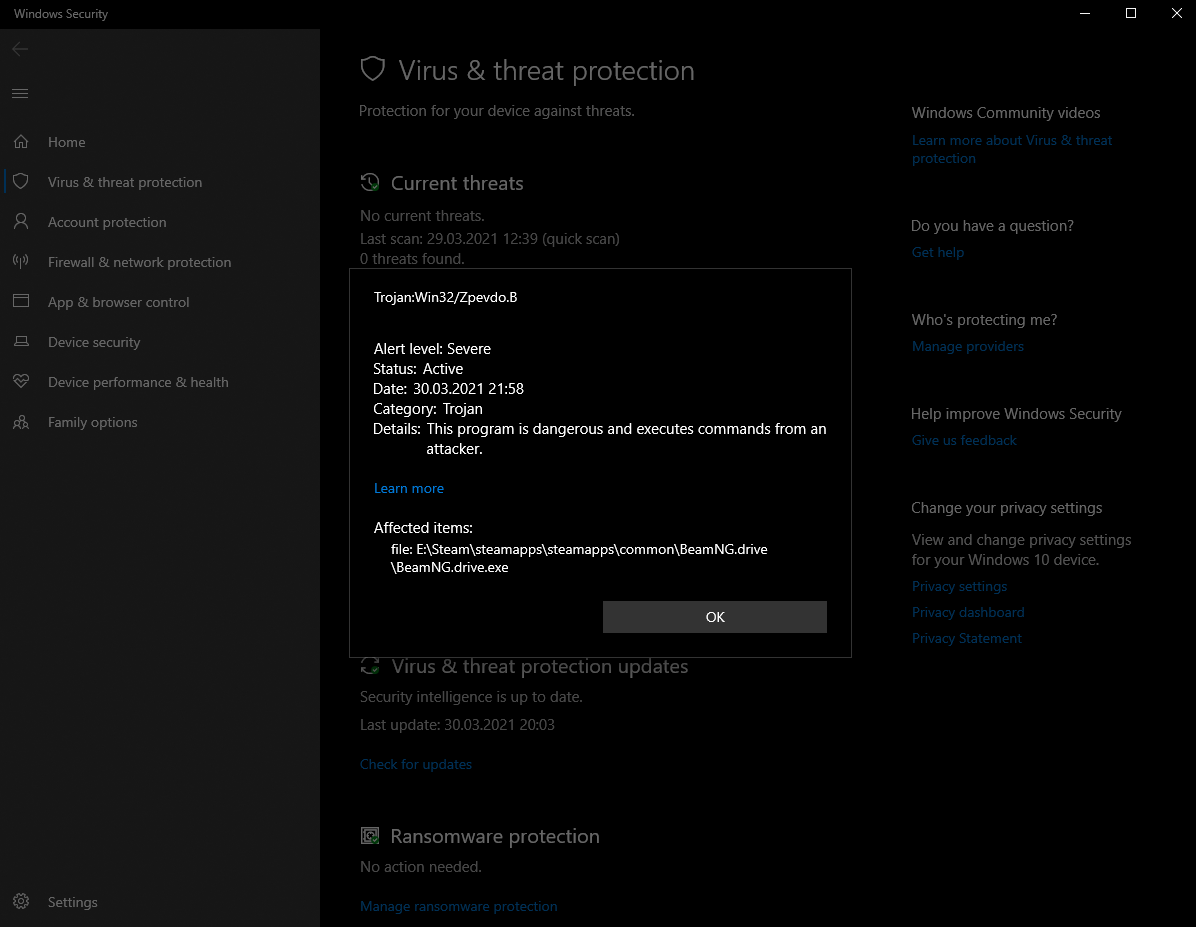
Task: Click Give us feedback link
Action: click(964, 439)
